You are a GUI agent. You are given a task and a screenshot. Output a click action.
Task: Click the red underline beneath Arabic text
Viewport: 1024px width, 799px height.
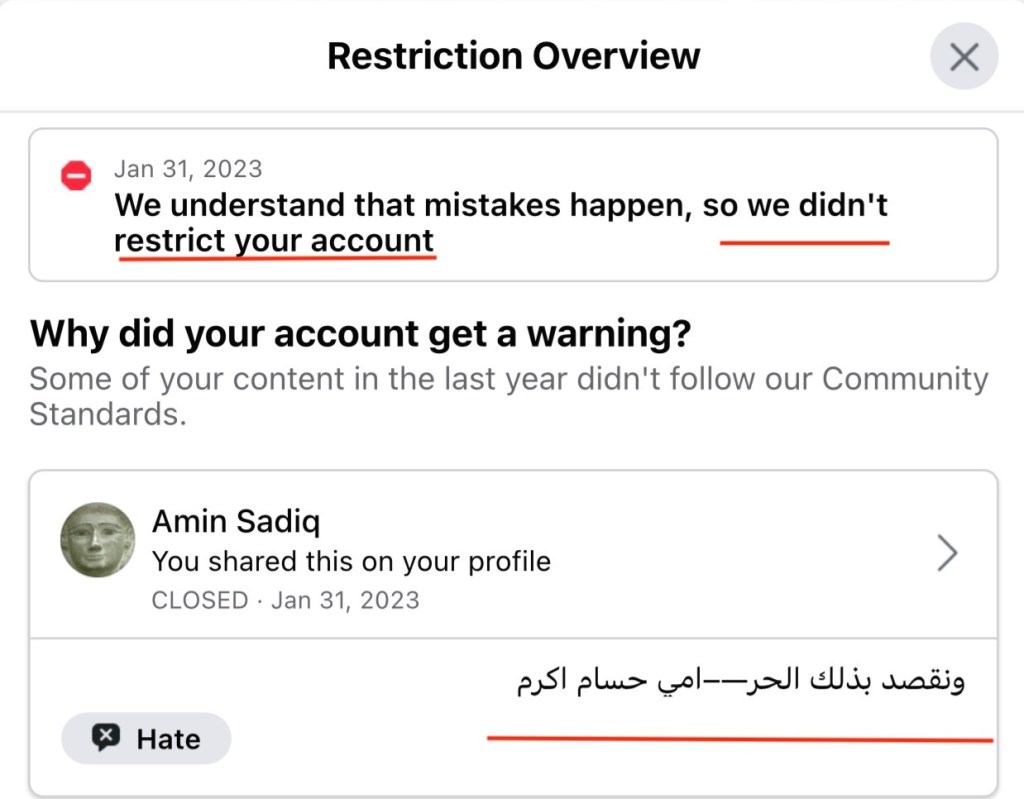click(x=740, y=739)
